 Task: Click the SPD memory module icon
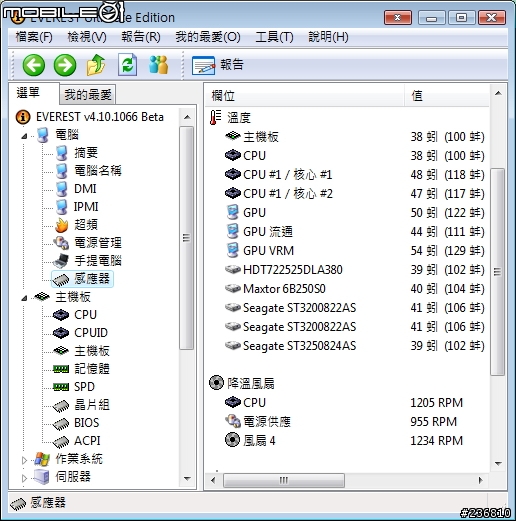click(61, 387)
